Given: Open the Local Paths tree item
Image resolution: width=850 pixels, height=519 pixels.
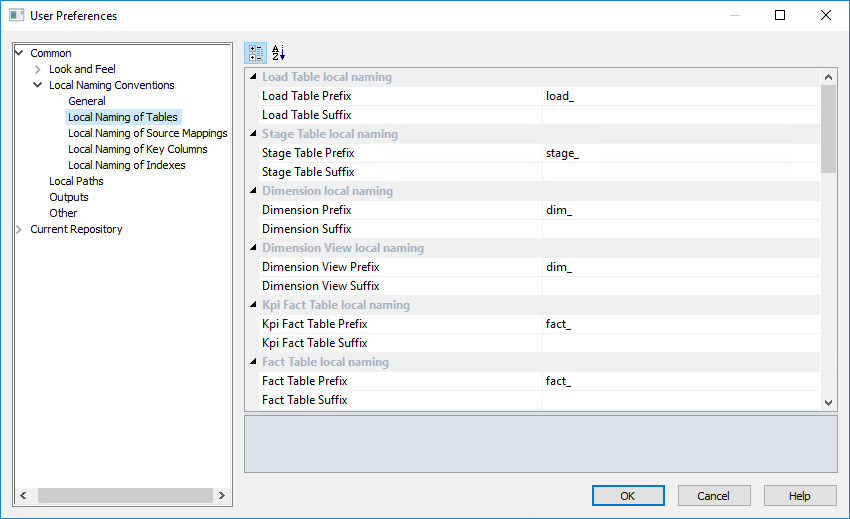Looking at the screenshot, I should (76, 181).
